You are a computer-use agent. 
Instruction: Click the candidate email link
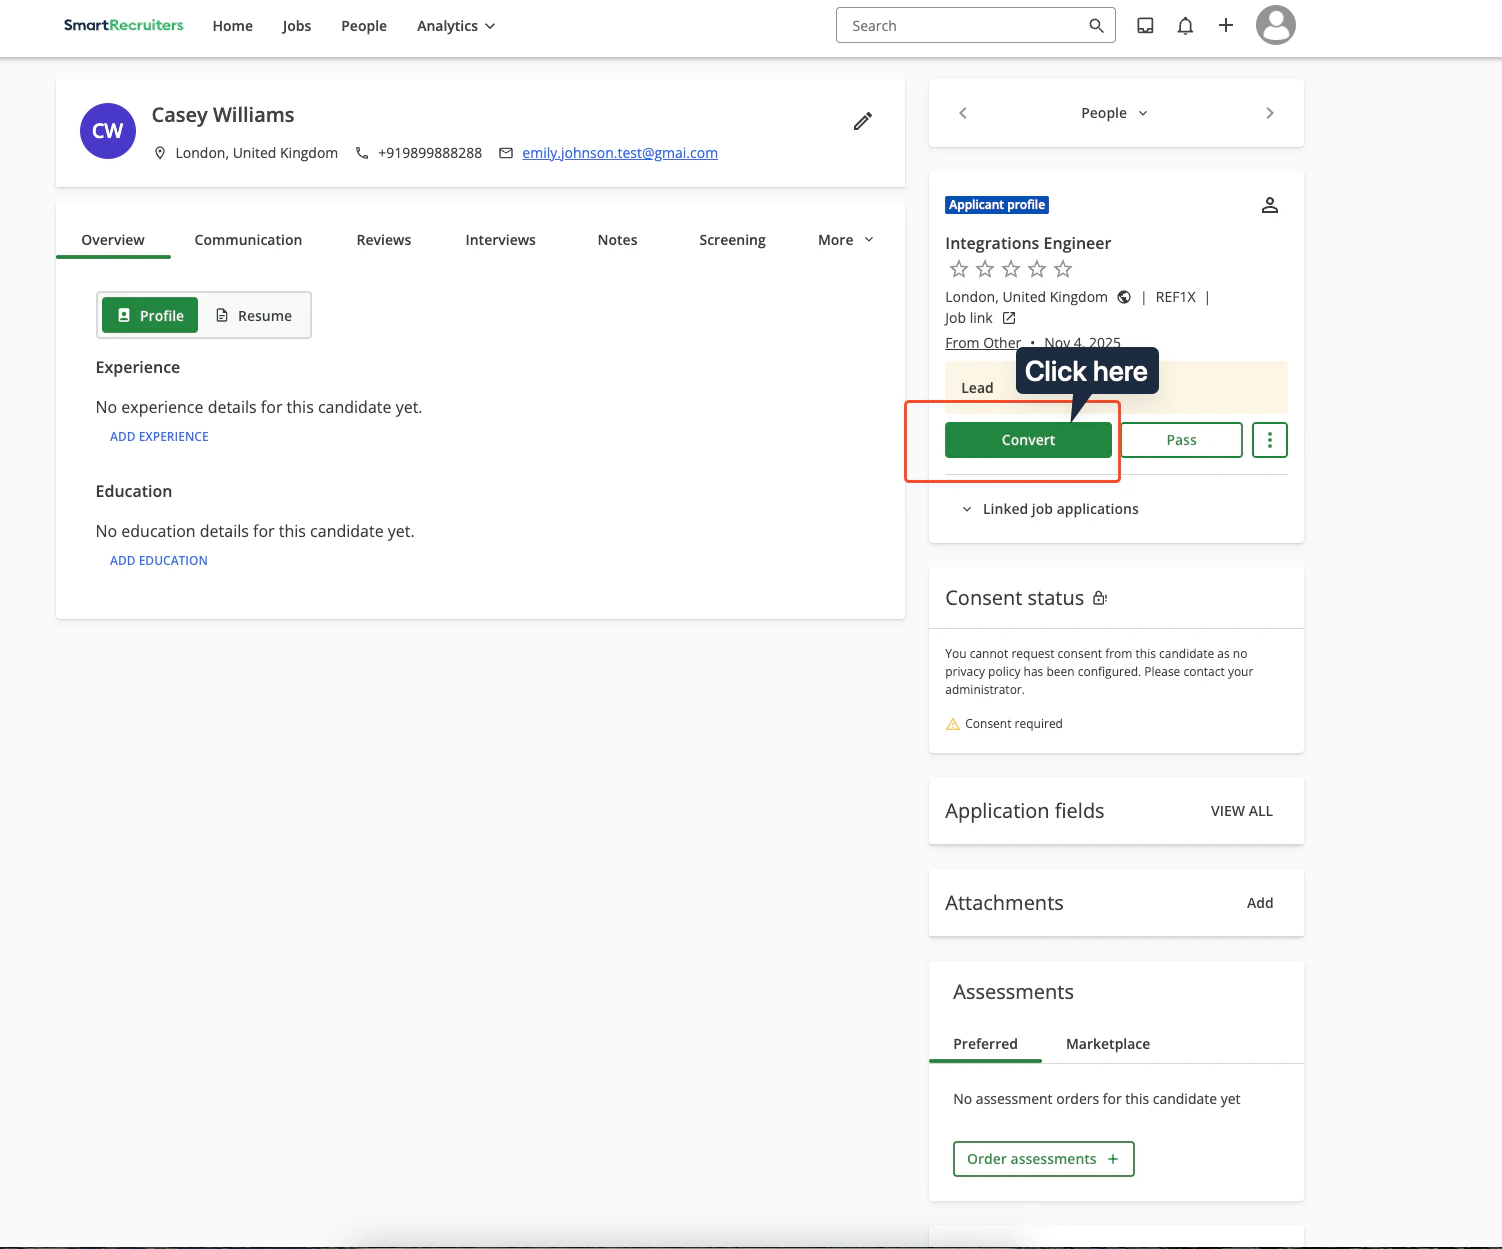click(x=620, y=153)
